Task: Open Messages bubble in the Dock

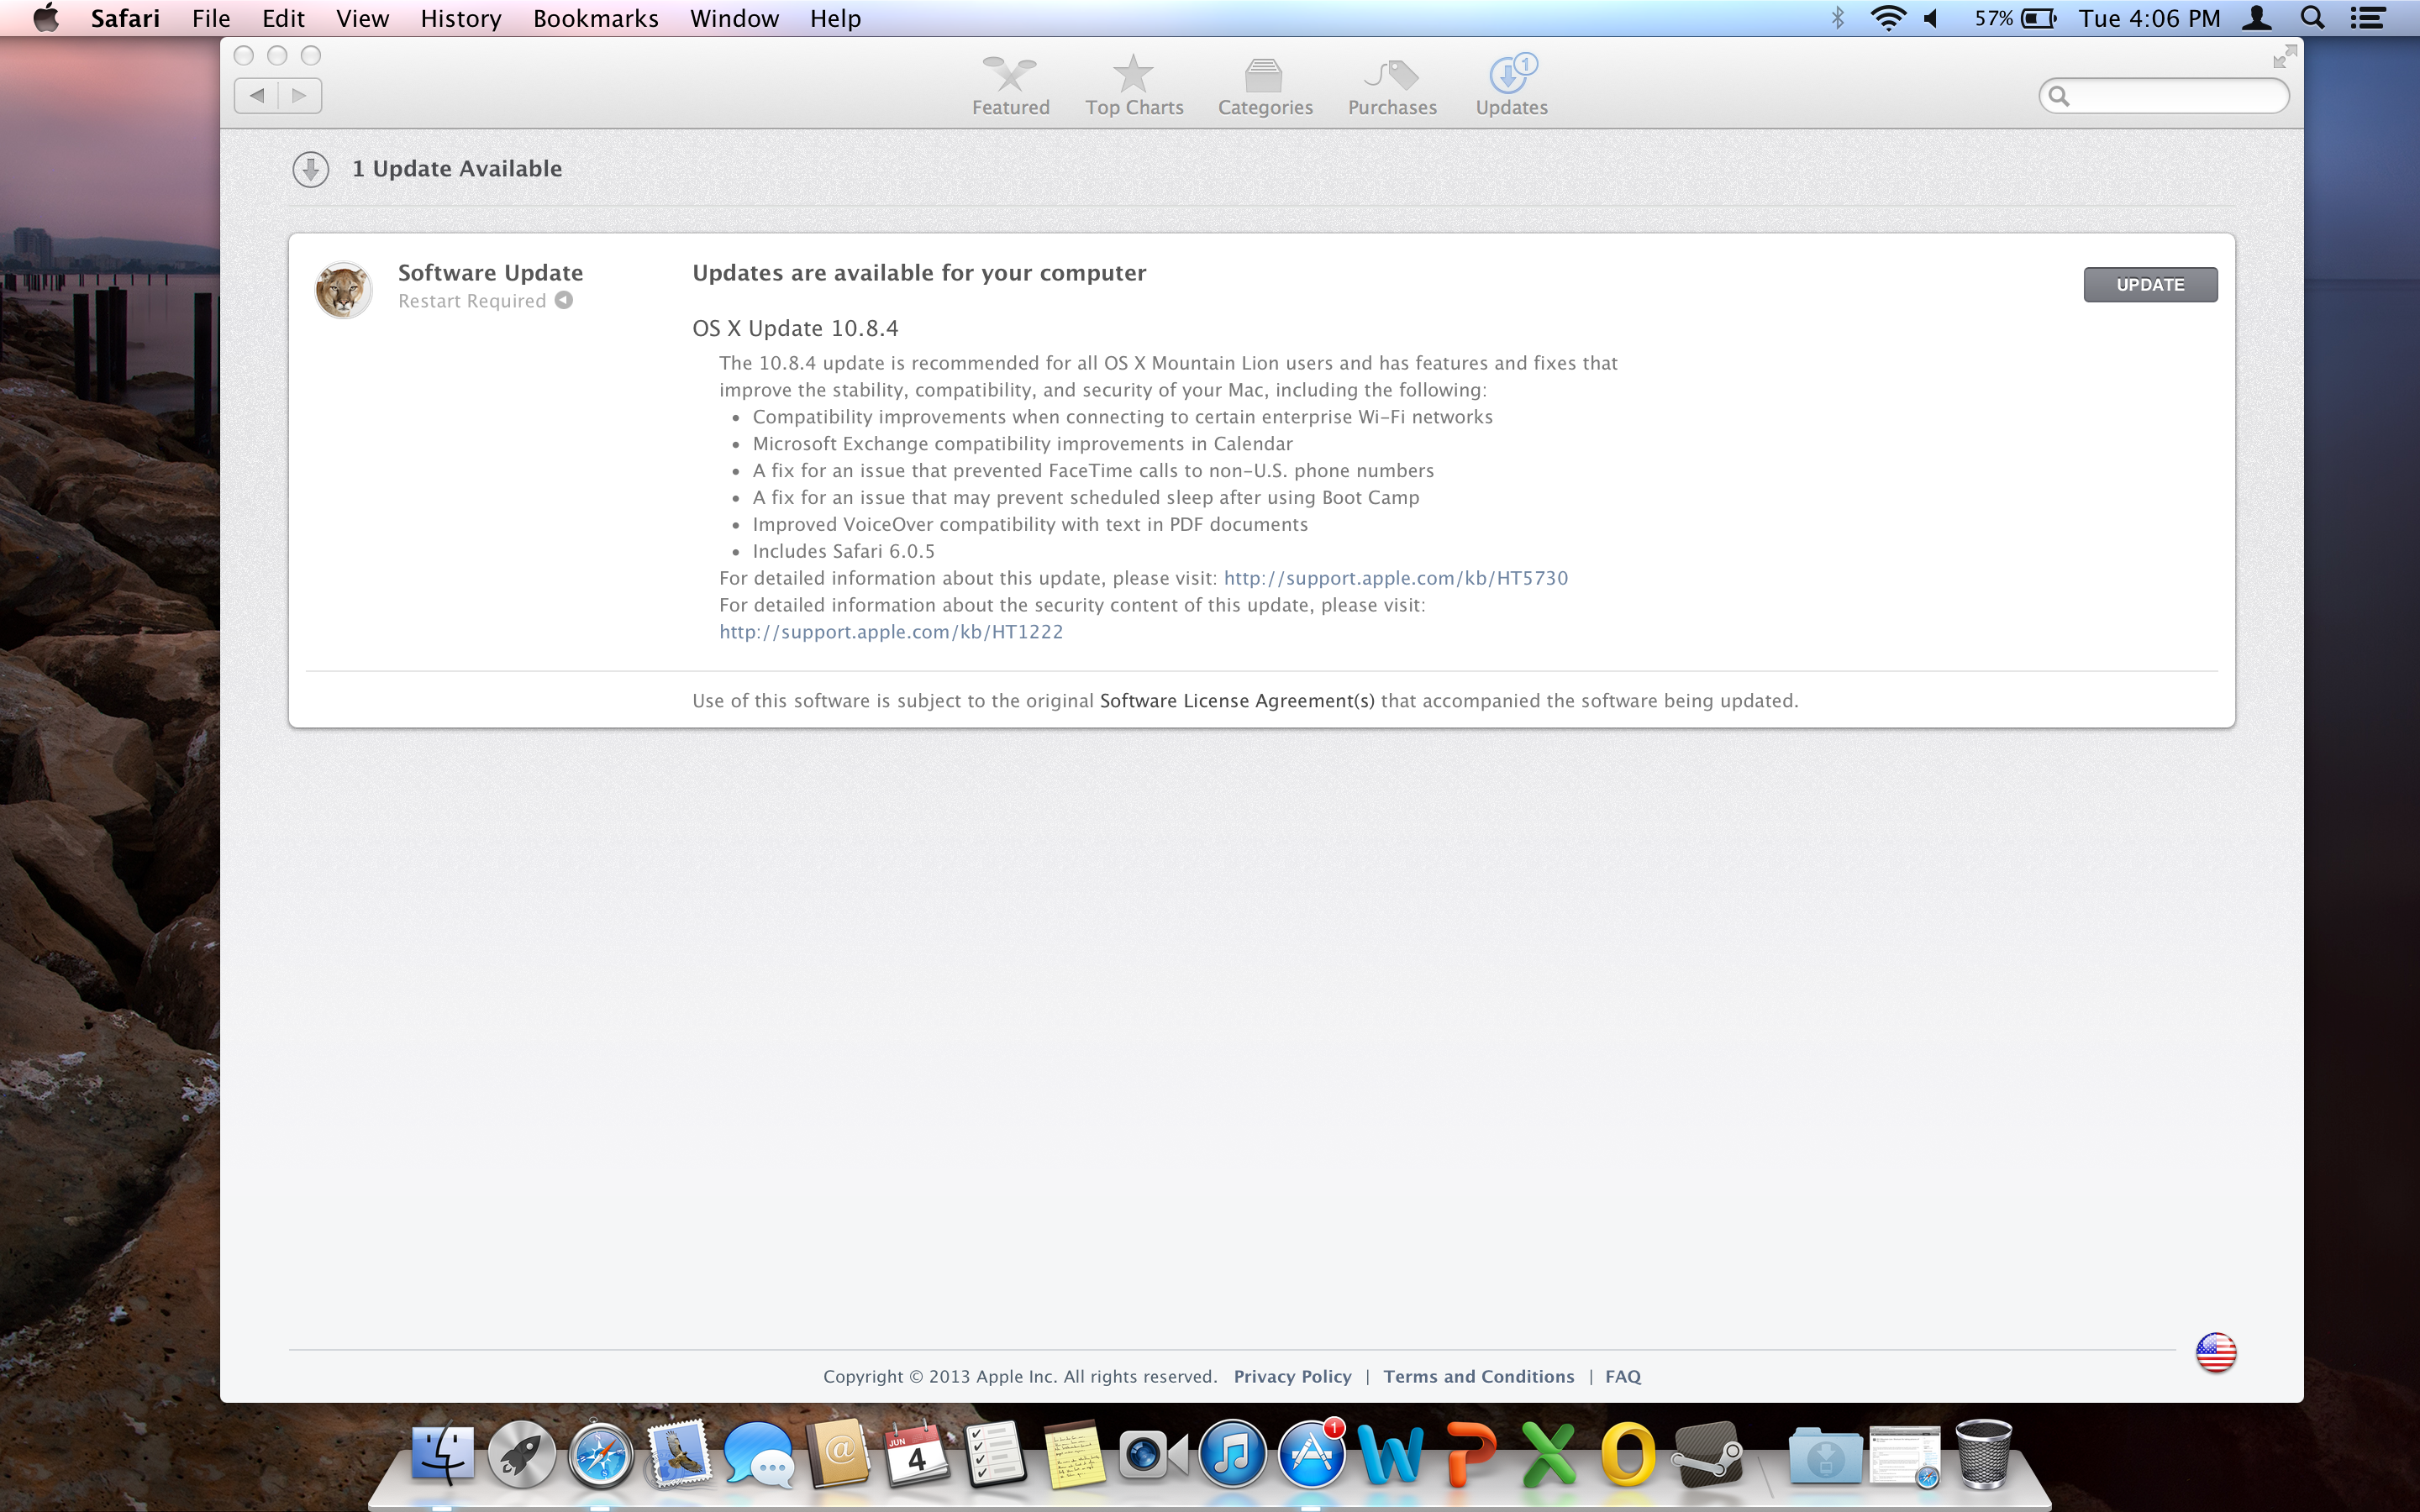Action: (758, 1455)
